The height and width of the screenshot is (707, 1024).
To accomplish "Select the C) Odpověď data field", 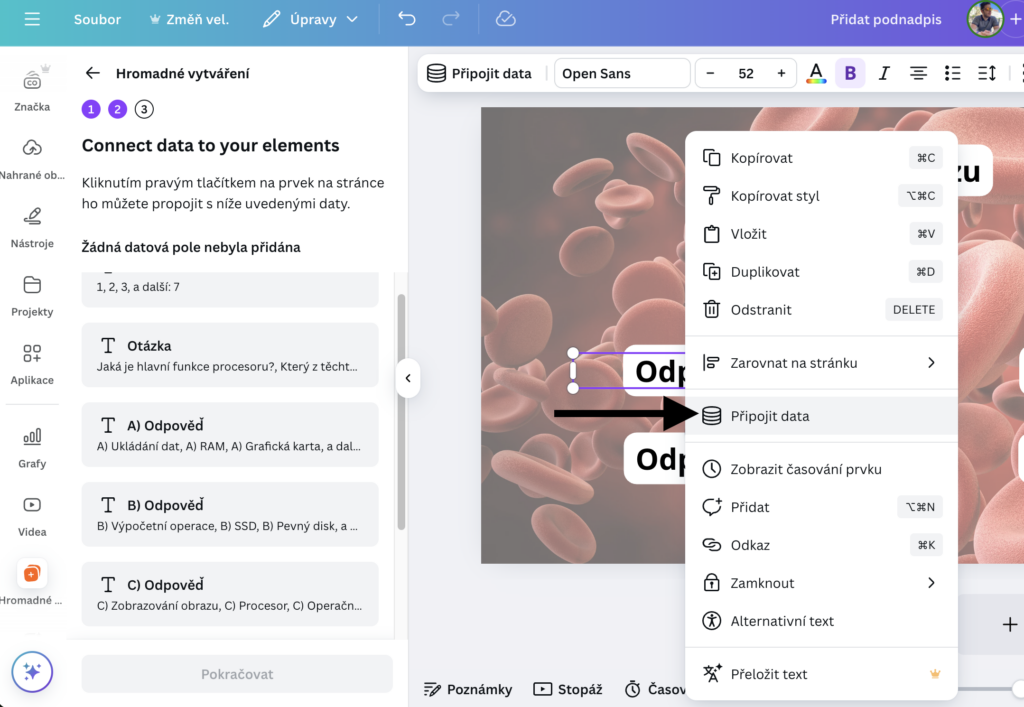I will click(230, 594).
